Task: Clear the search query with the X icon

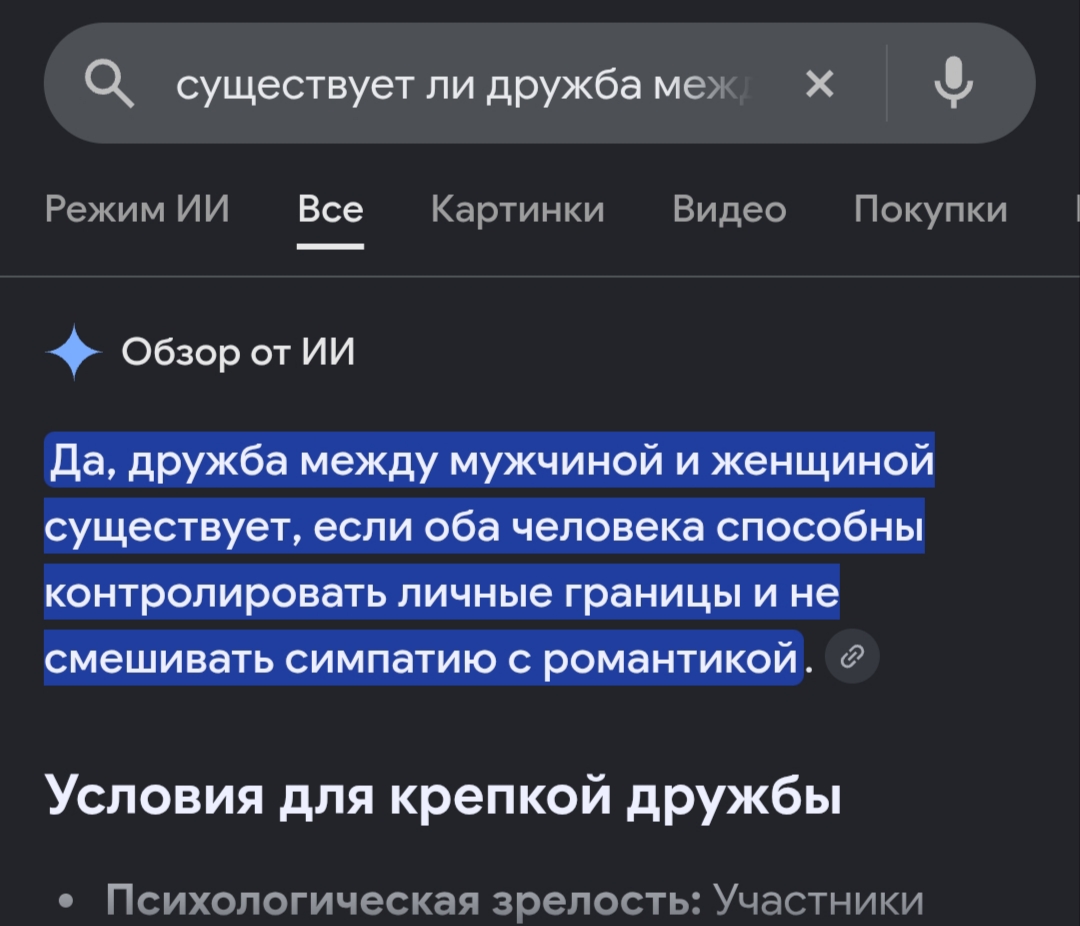Action: pos(820,84)
